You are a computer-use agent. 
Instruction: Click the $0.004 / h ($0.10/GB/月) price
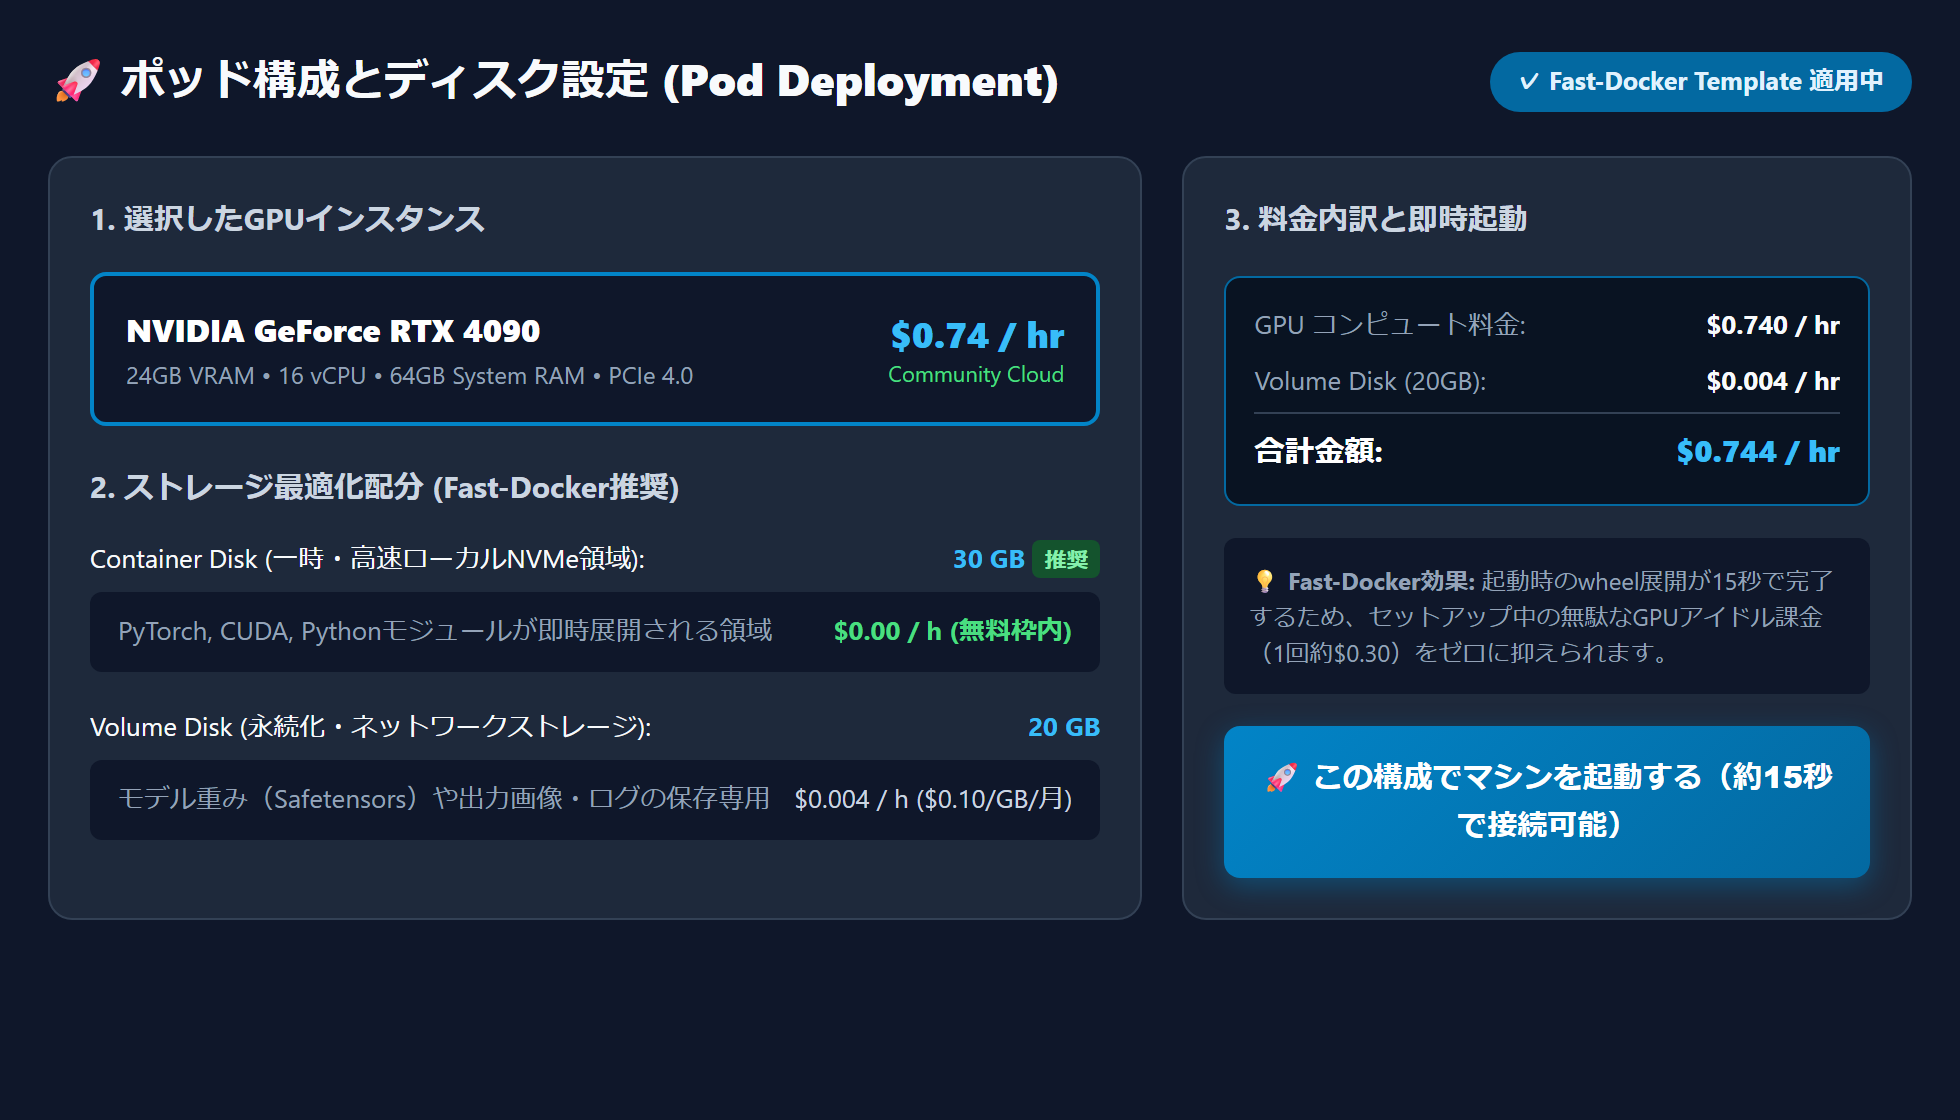(x=933, y=799)
